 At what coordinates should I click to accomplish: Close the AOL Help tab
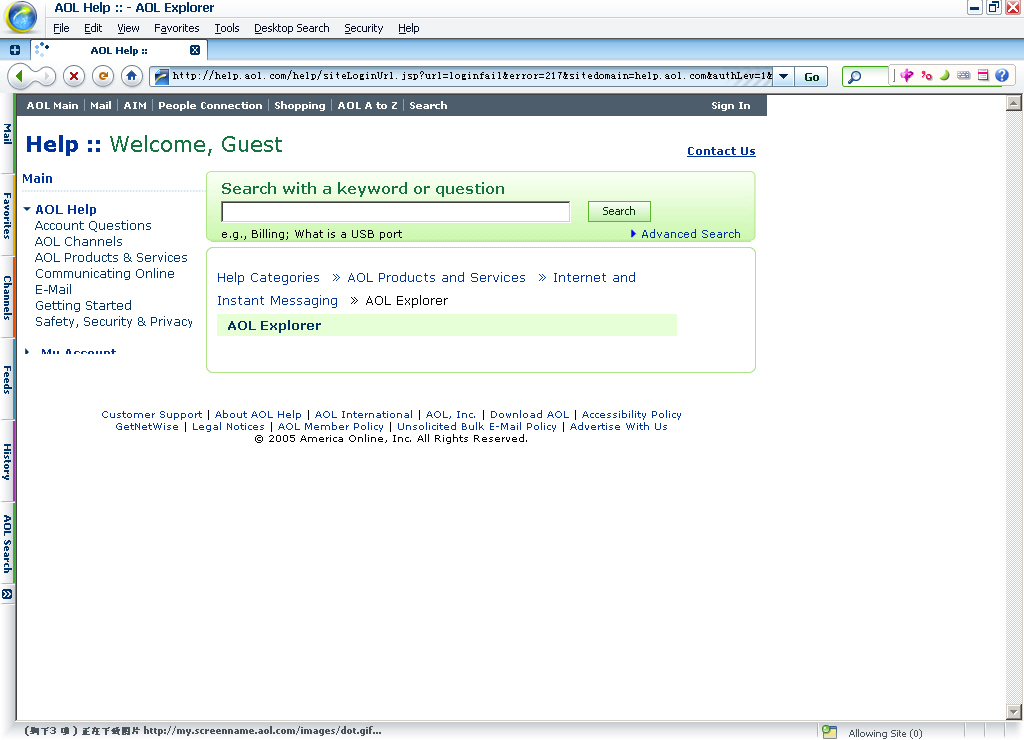tap(195, 50)
